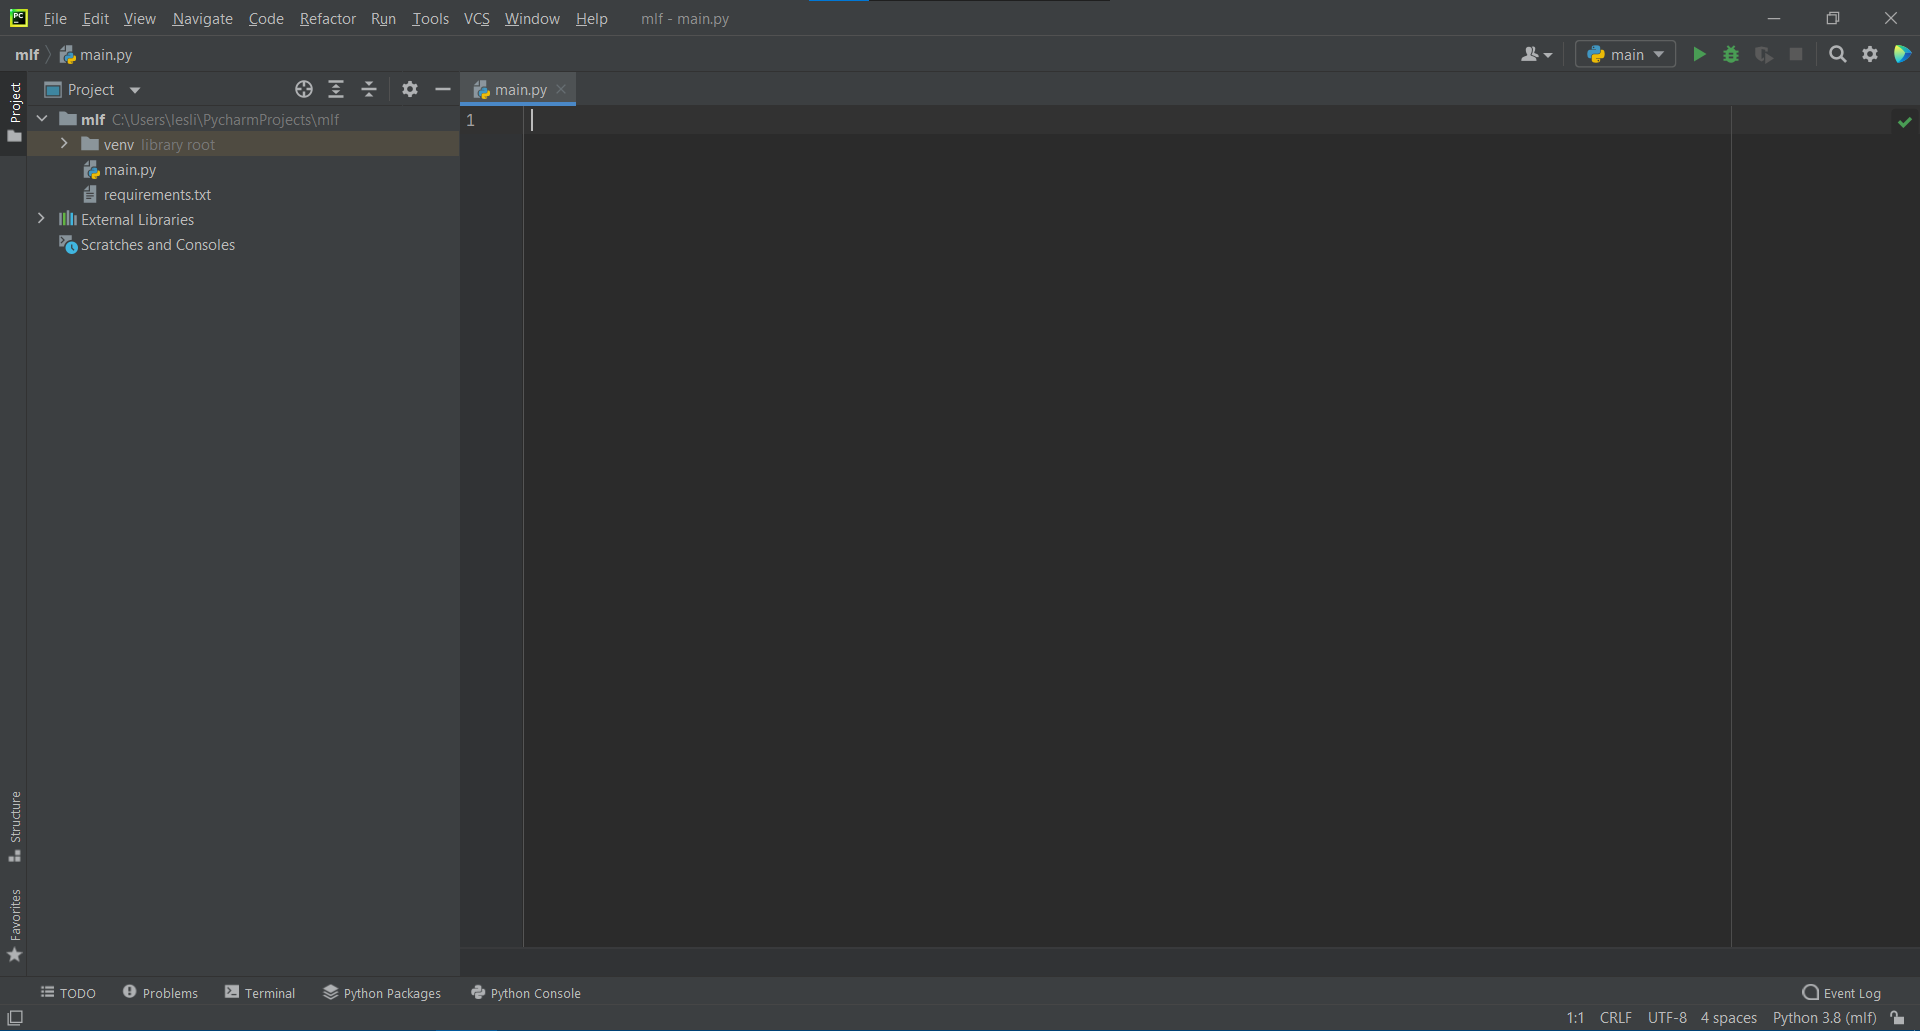Change indent setting 4 spaces
The height and width of the screenshot is (1031, 1920).
click(1728, 1018)
